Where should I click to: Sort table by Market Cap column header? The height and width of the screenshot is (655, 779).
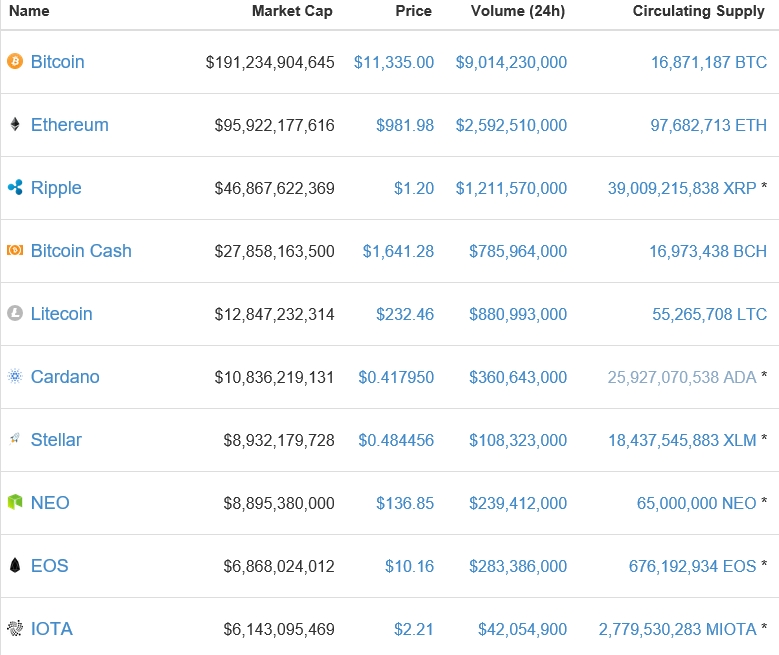(x=292, y=11)
